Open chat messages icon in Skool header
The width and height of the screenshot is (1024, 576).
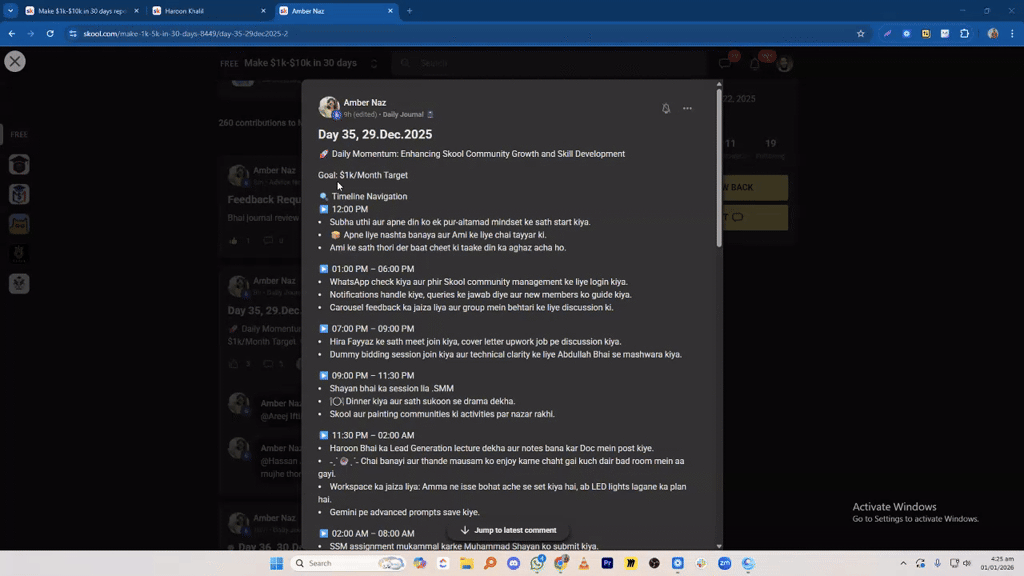pyautogui.click(x=725, y=63)
